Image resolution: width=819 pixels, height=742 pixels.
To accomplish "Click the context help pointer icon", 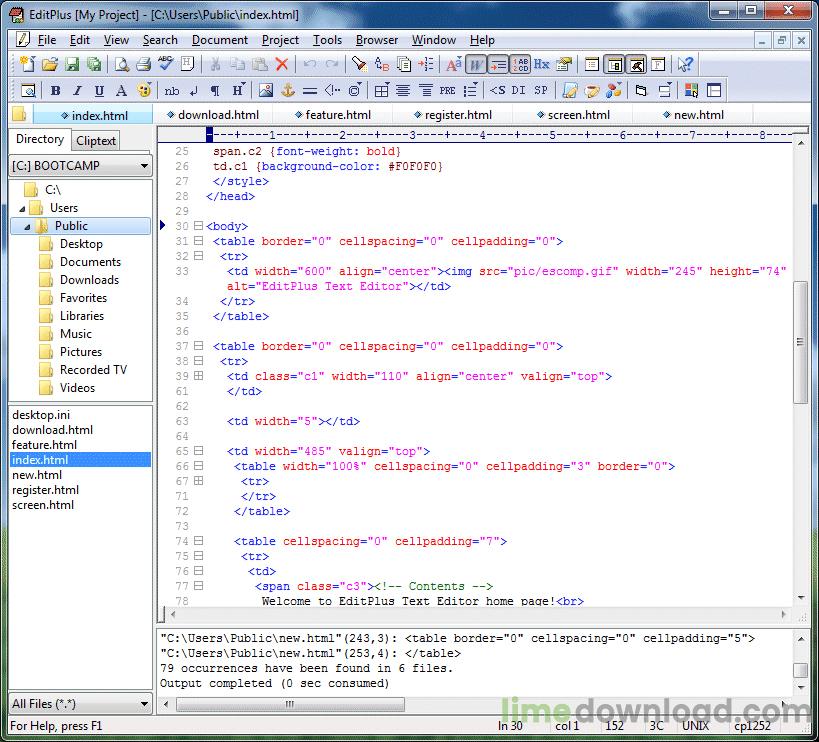I will coord(685,64).
